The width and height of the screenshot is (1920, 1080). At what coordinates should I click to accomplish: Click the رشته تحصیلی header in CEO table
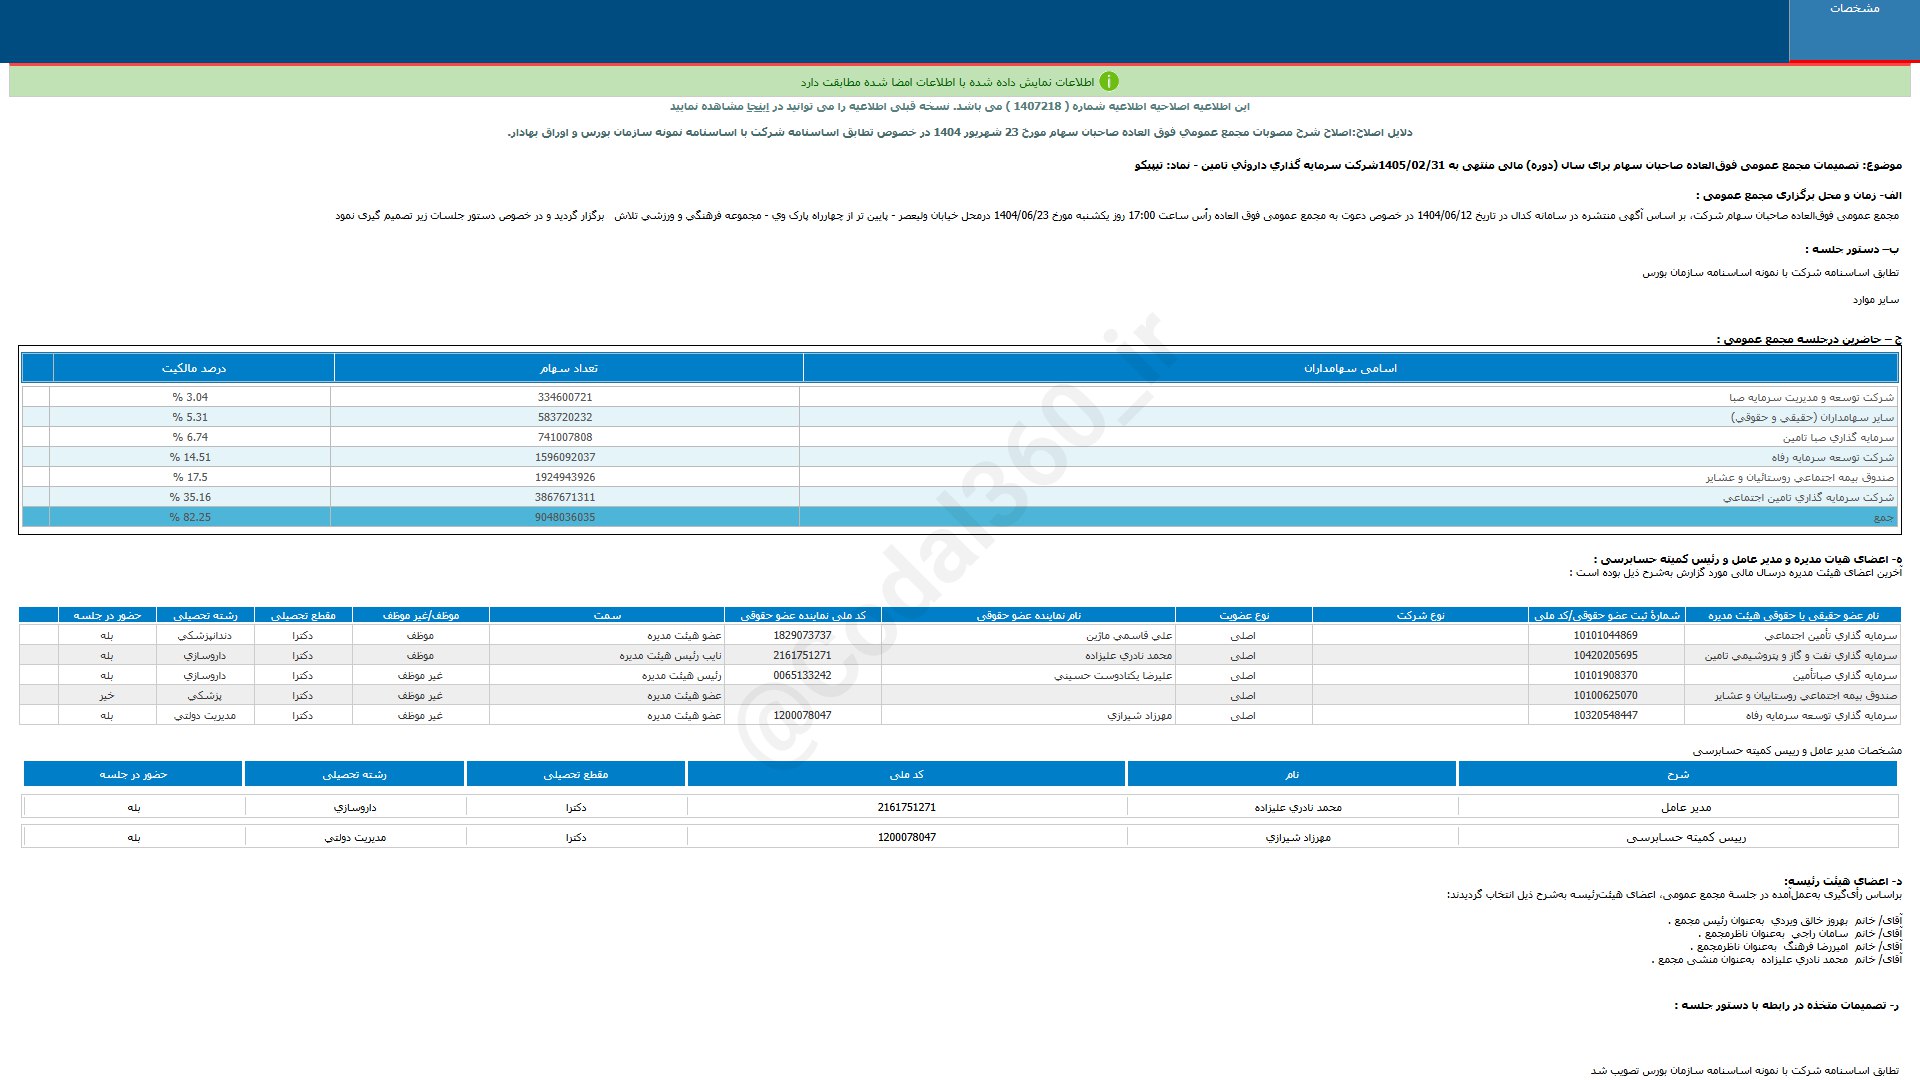tap(354, 775)
